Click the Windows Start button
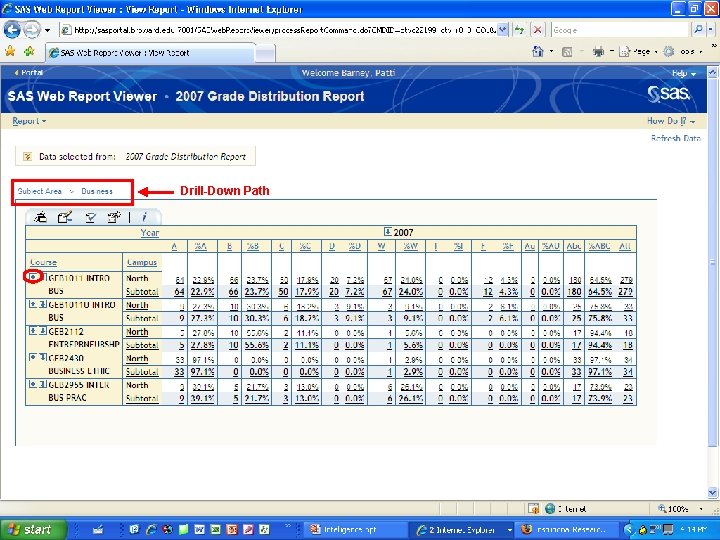This screenshot has width=720, height=540. click(x=33, y=530)
